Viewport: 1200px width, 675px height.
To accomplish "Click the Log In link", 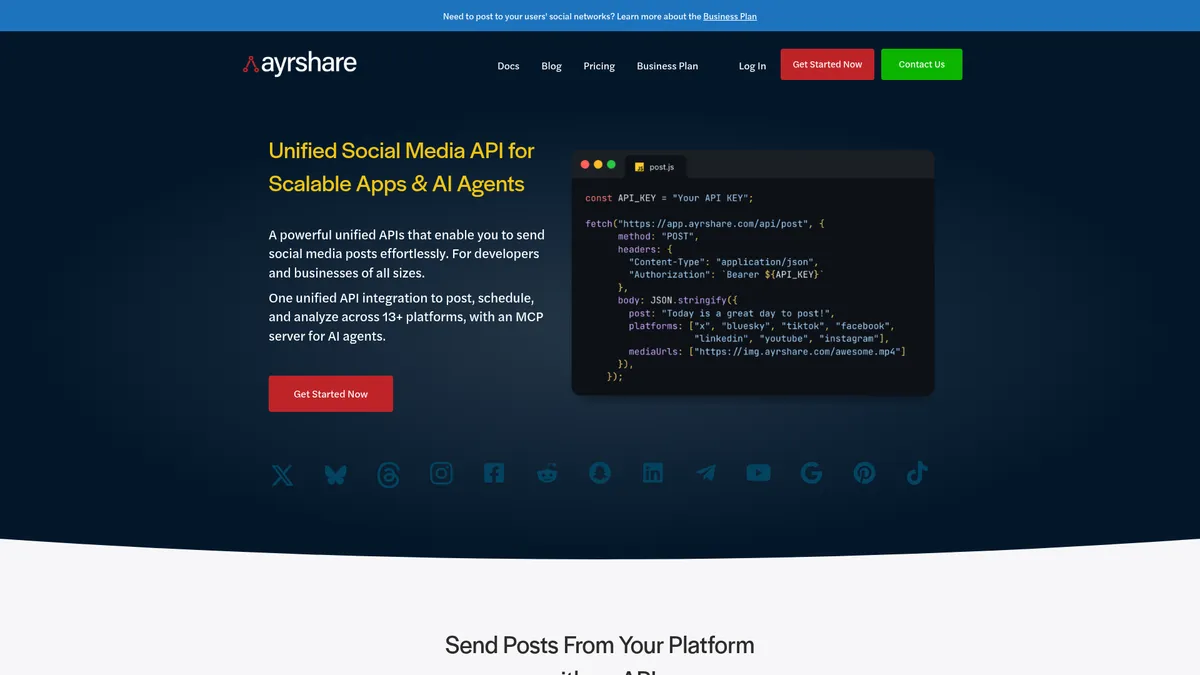I will [752, 66].
